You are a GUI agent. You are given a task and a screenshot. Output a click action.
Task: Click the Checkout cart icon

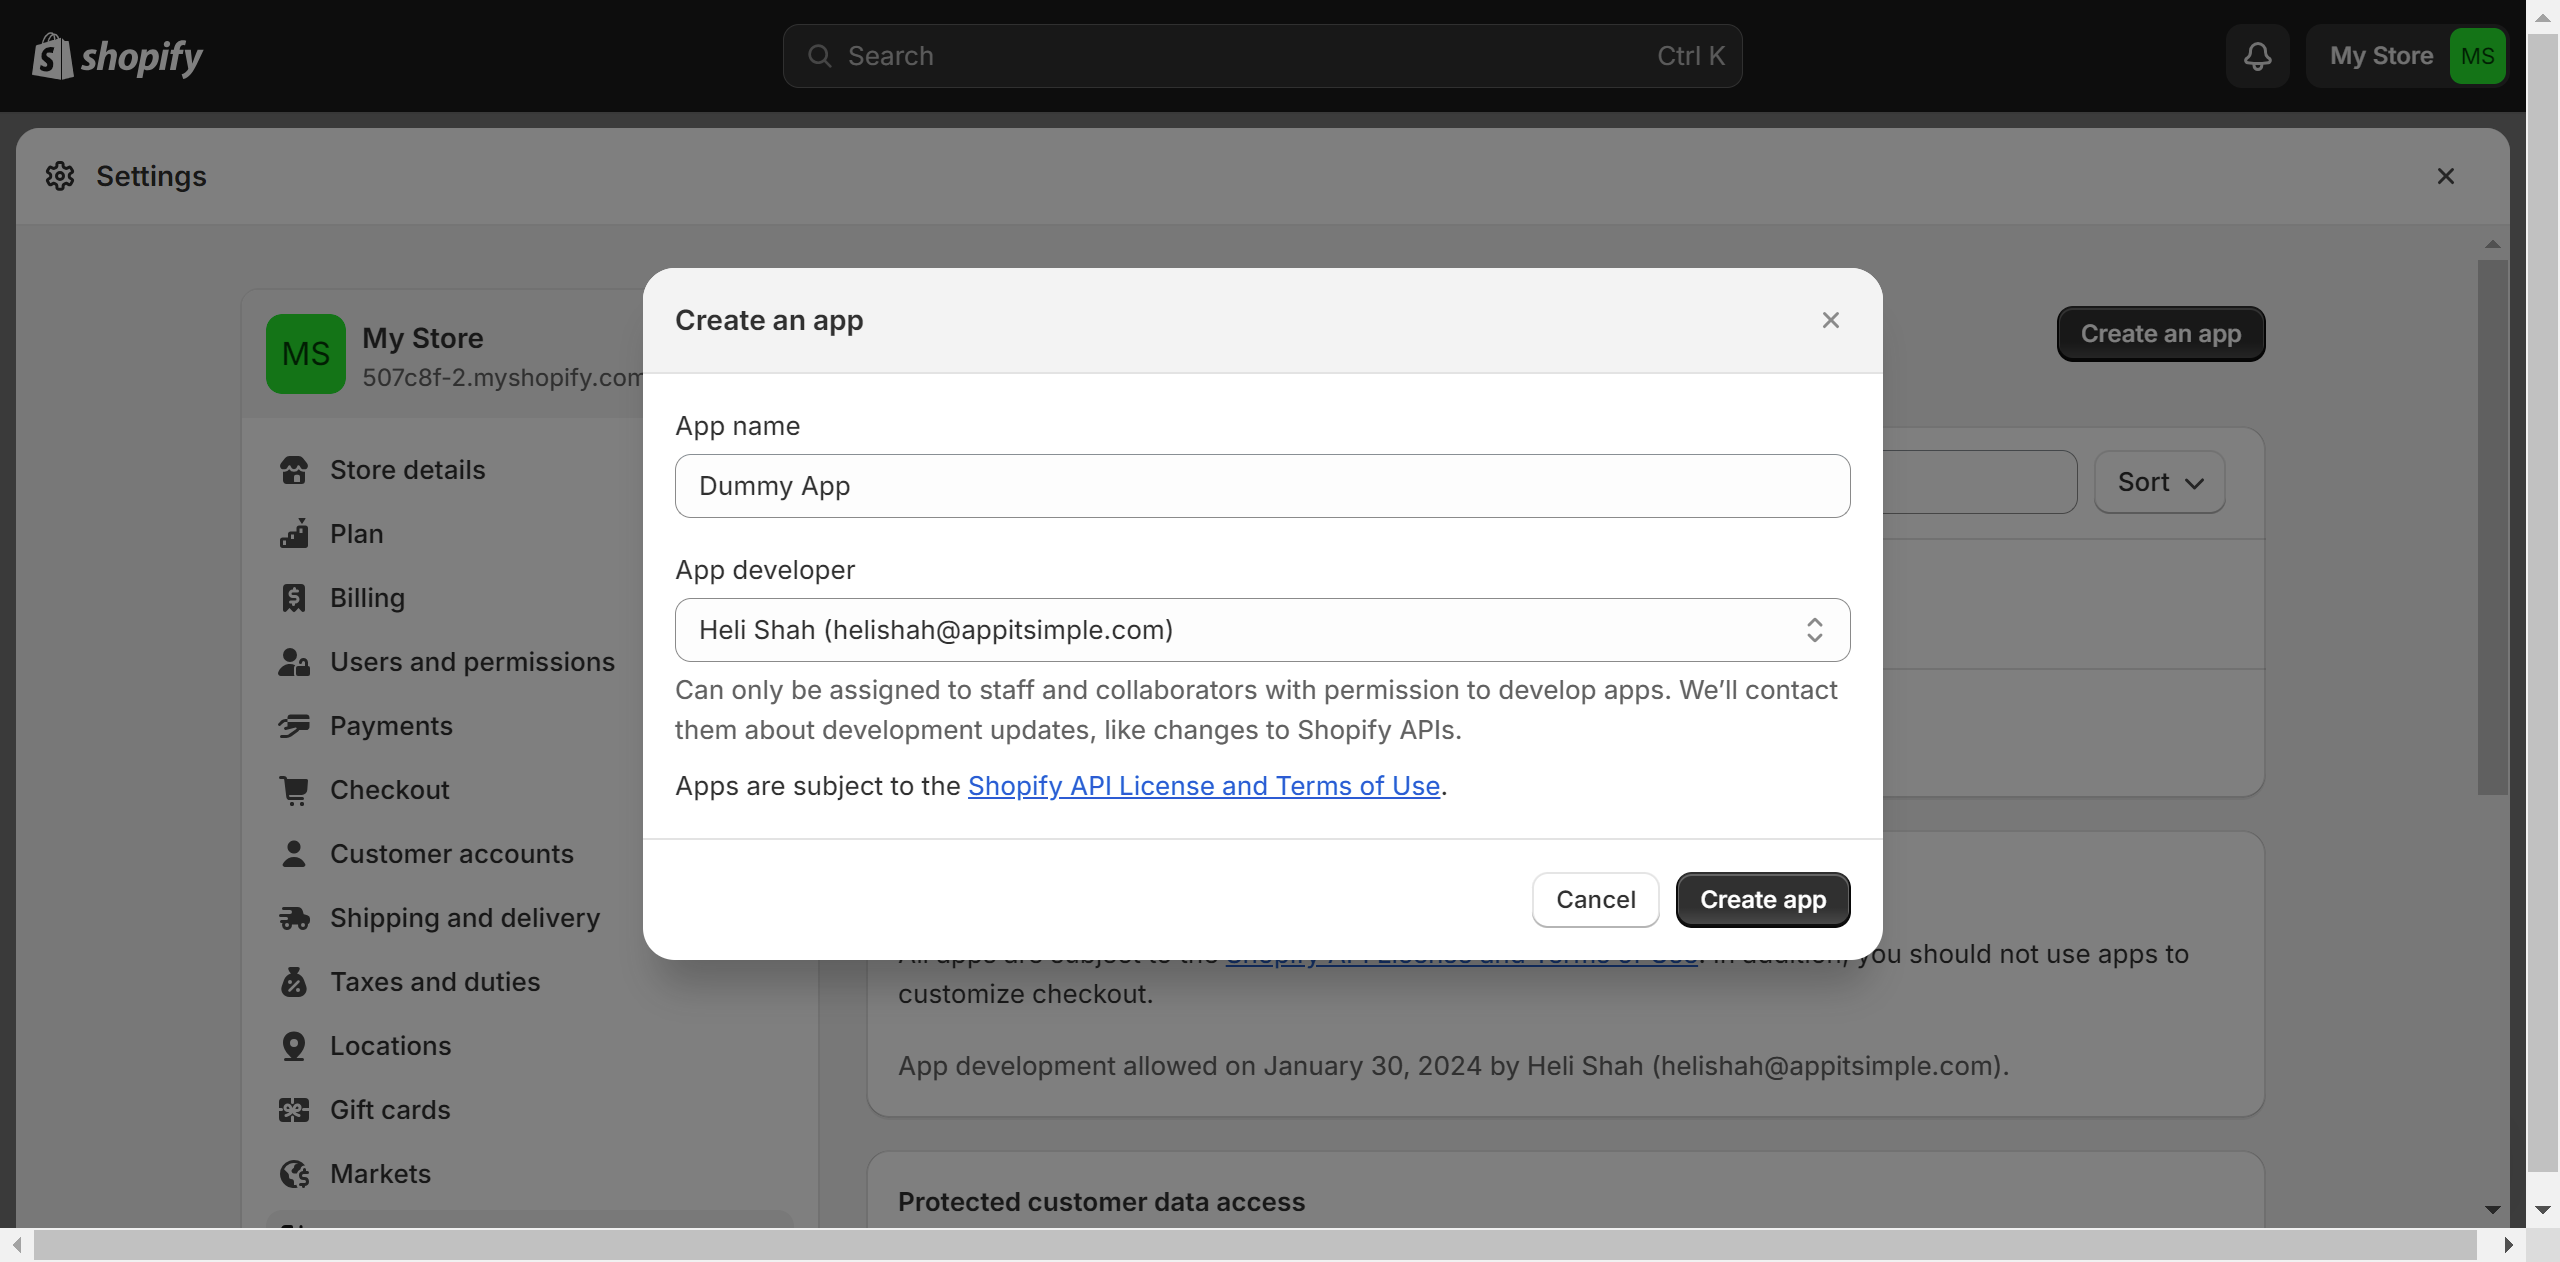pyautogui.click(x=294, y=790)
